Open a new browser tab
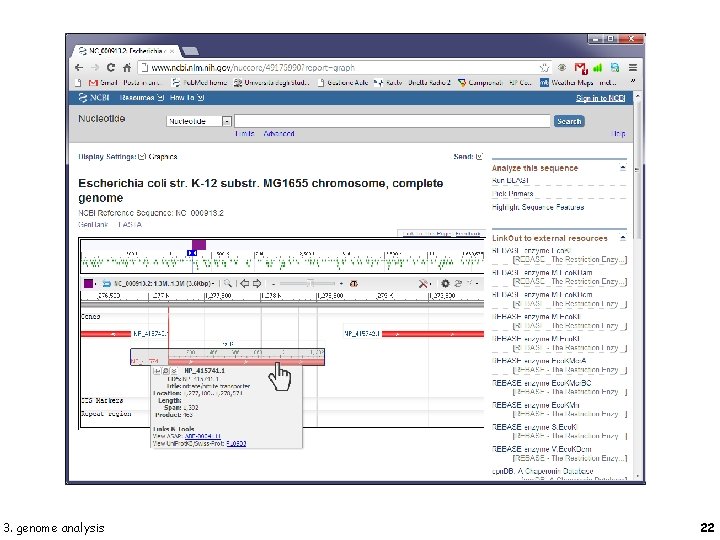The height and width of the screenshot is (540, 720). (x=190, y=51)
